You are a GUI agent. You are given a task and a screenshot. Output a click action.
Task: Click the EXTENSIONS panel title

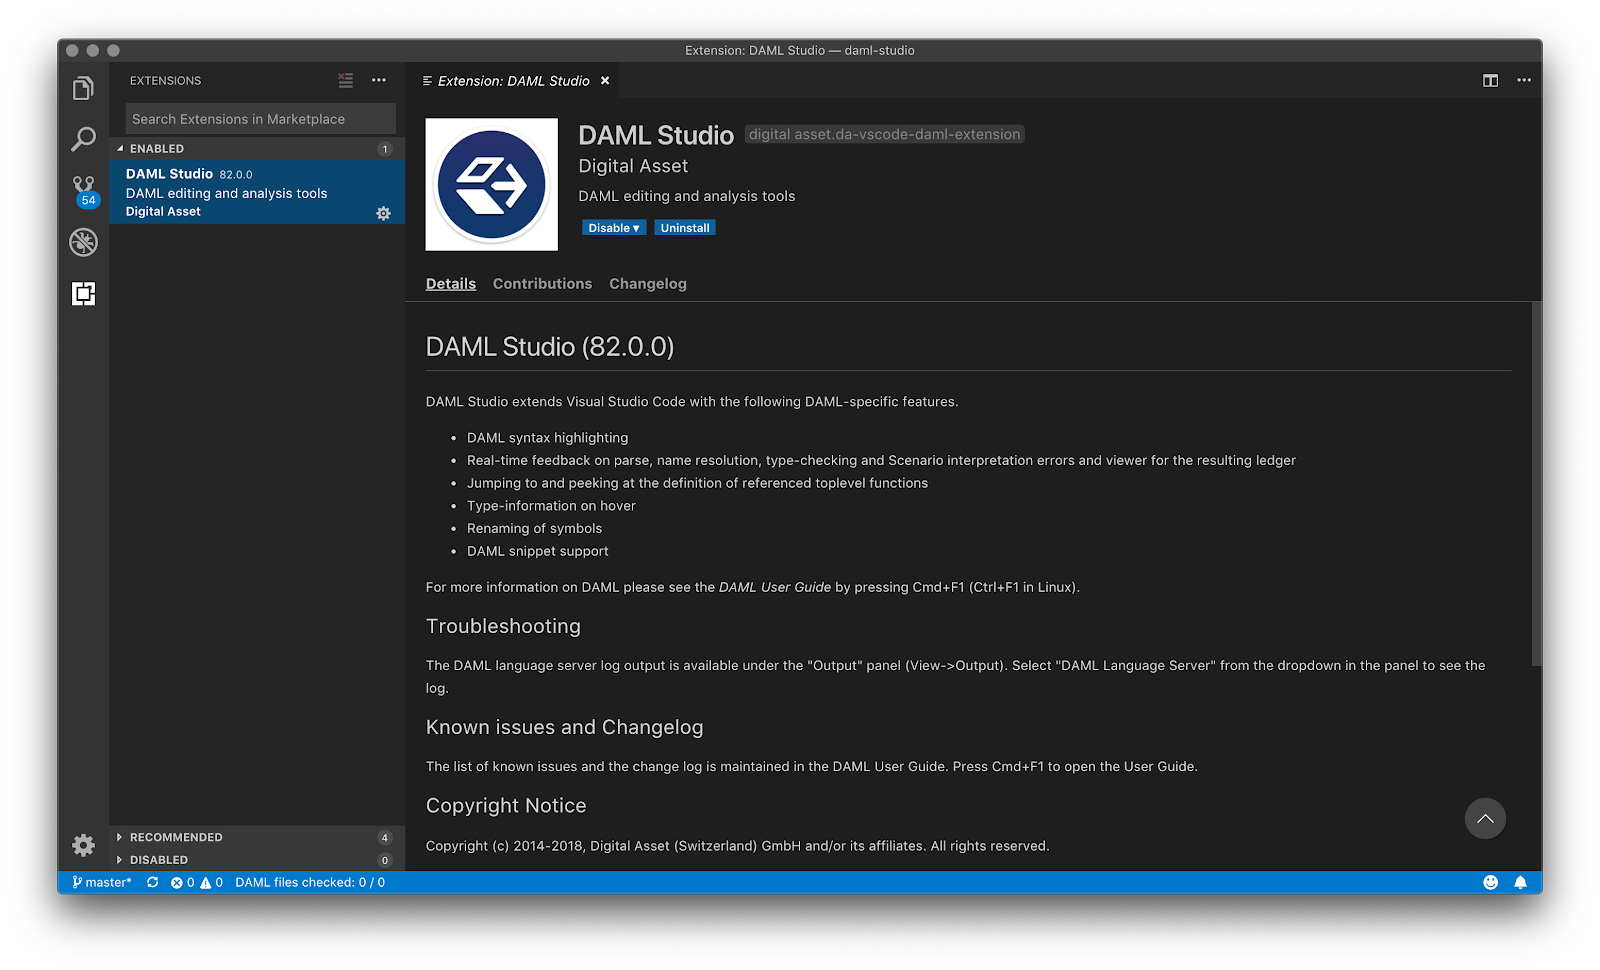(166, 81)
